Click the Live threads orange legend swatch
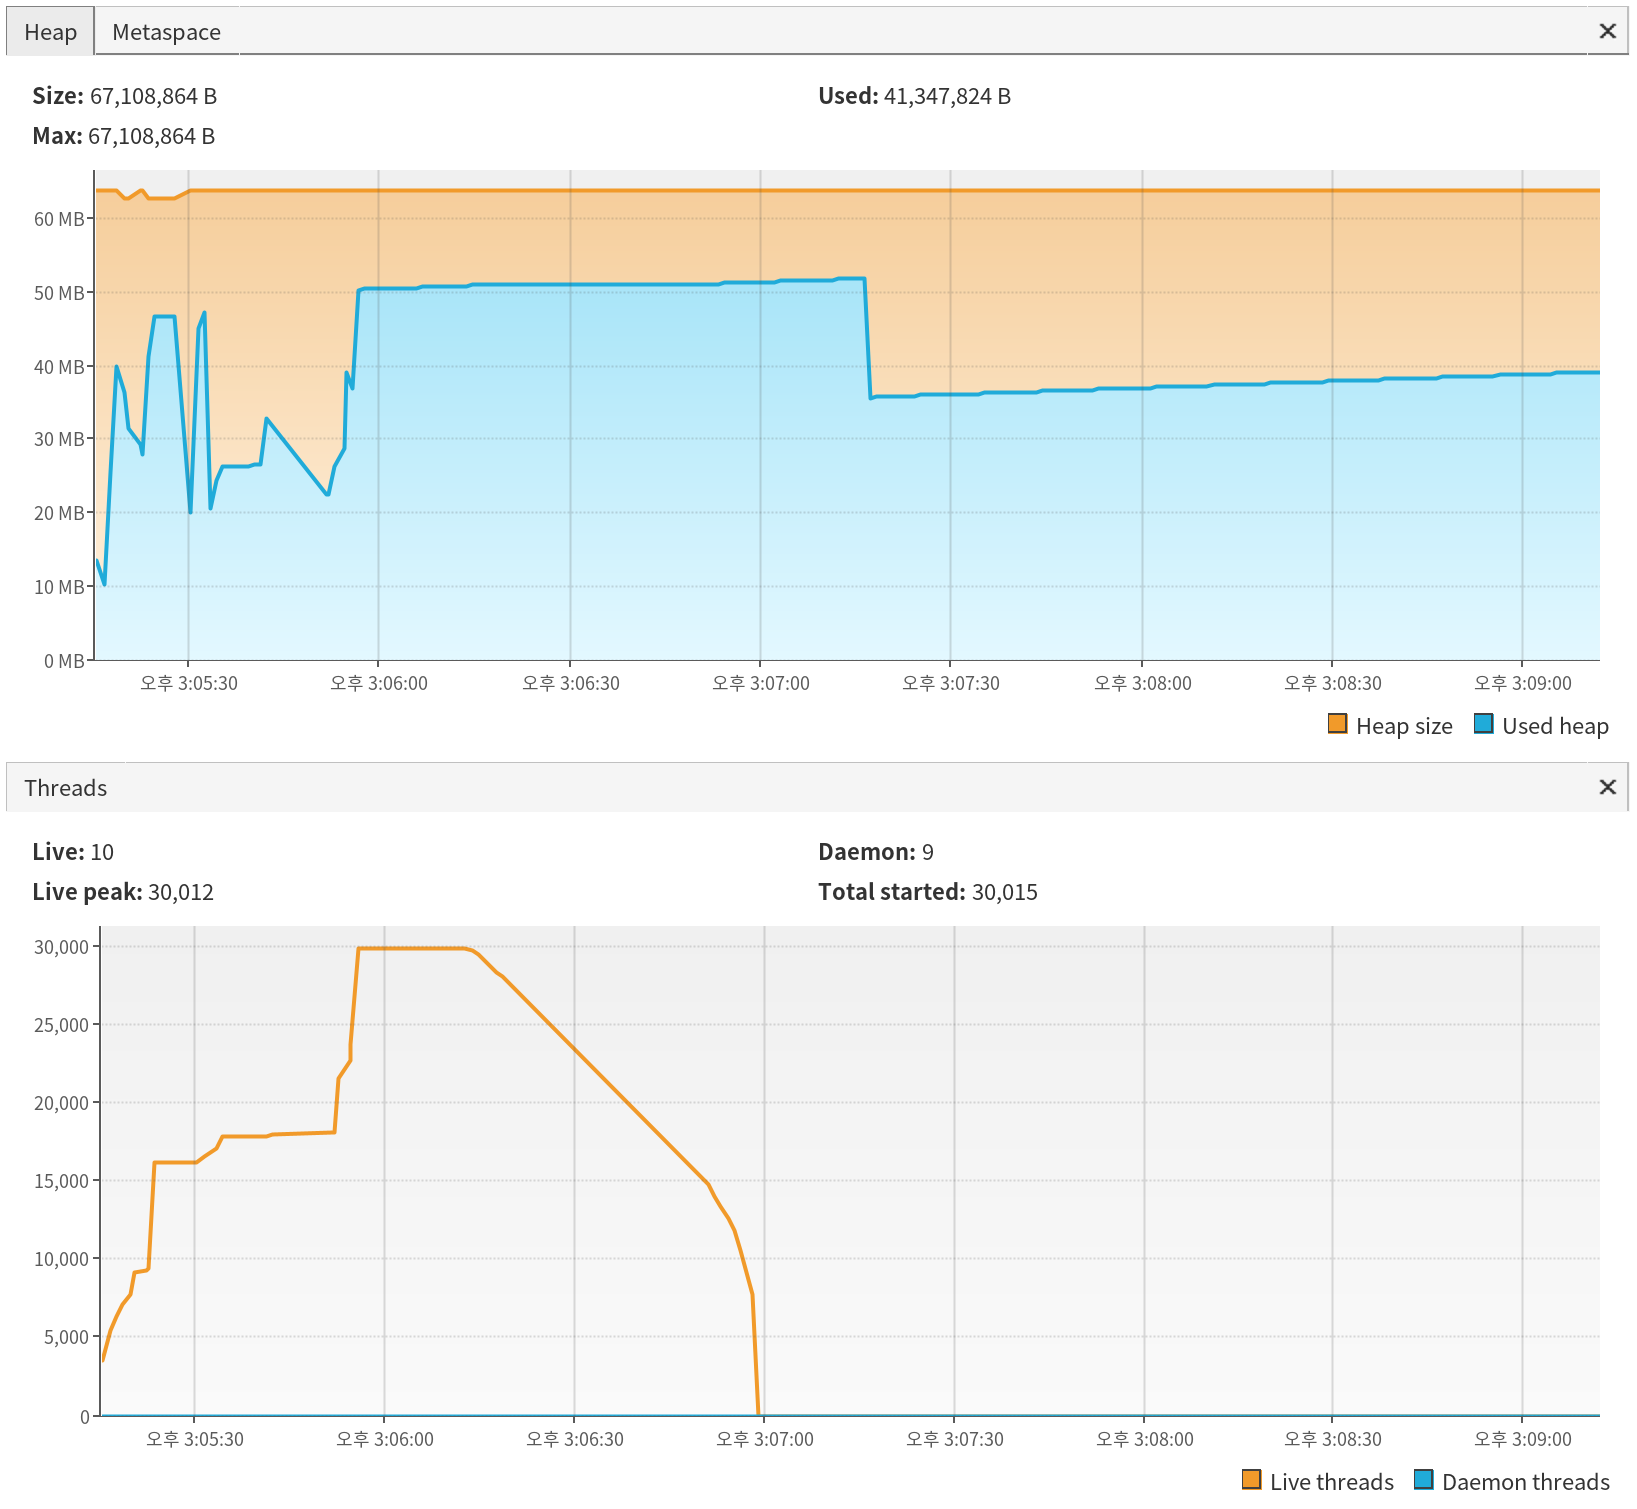The width and height of the screenshot is (1637, 1509). 1251,1480
